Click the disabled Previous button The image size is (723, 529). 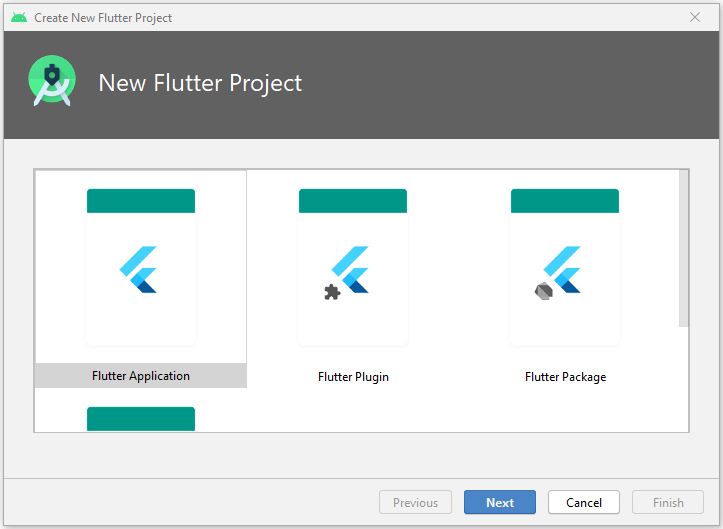[x=415, y=502]
